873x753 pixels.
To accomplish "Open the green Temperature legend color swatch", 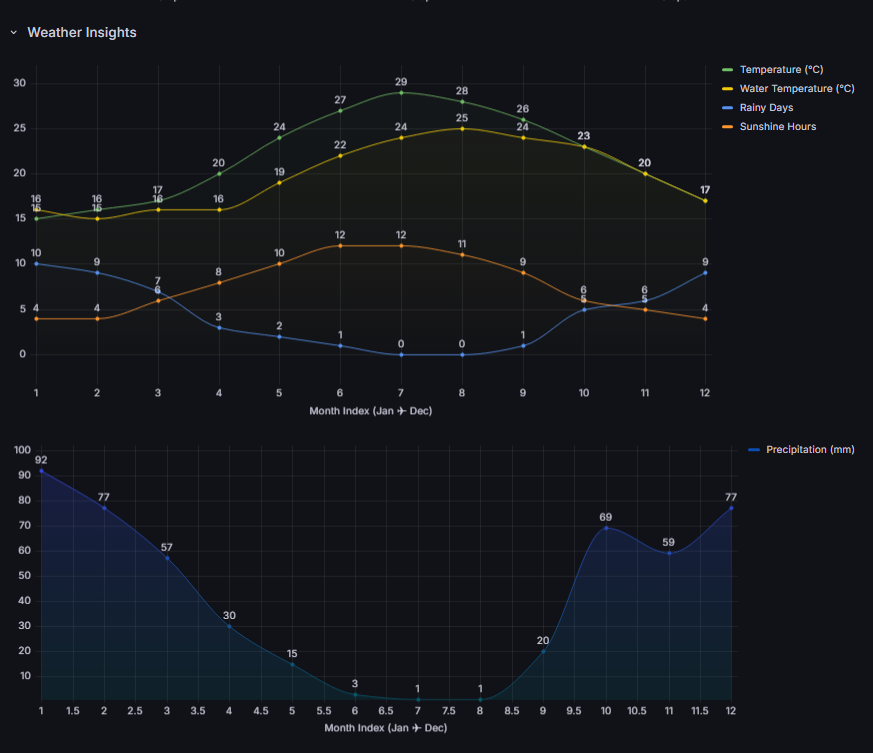I will [728, 70].
